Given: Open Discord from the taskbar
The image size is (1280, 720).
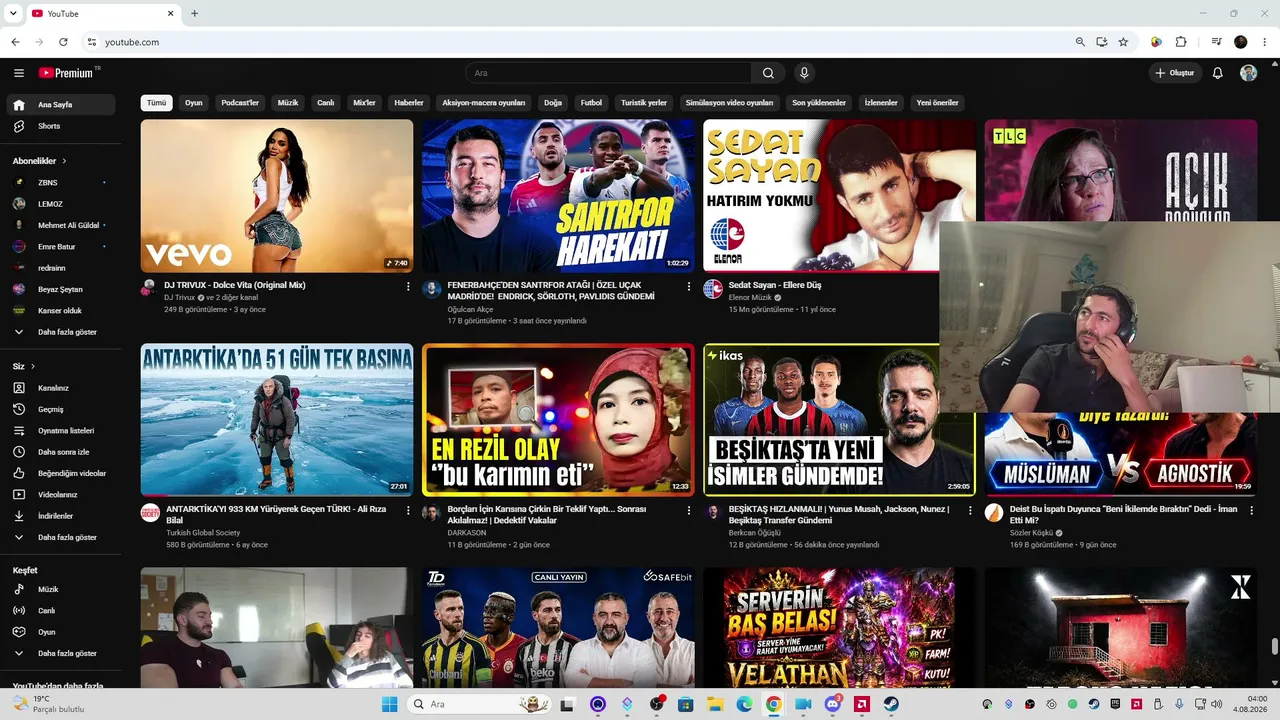Looking at the screenshot, I should 833,704.
